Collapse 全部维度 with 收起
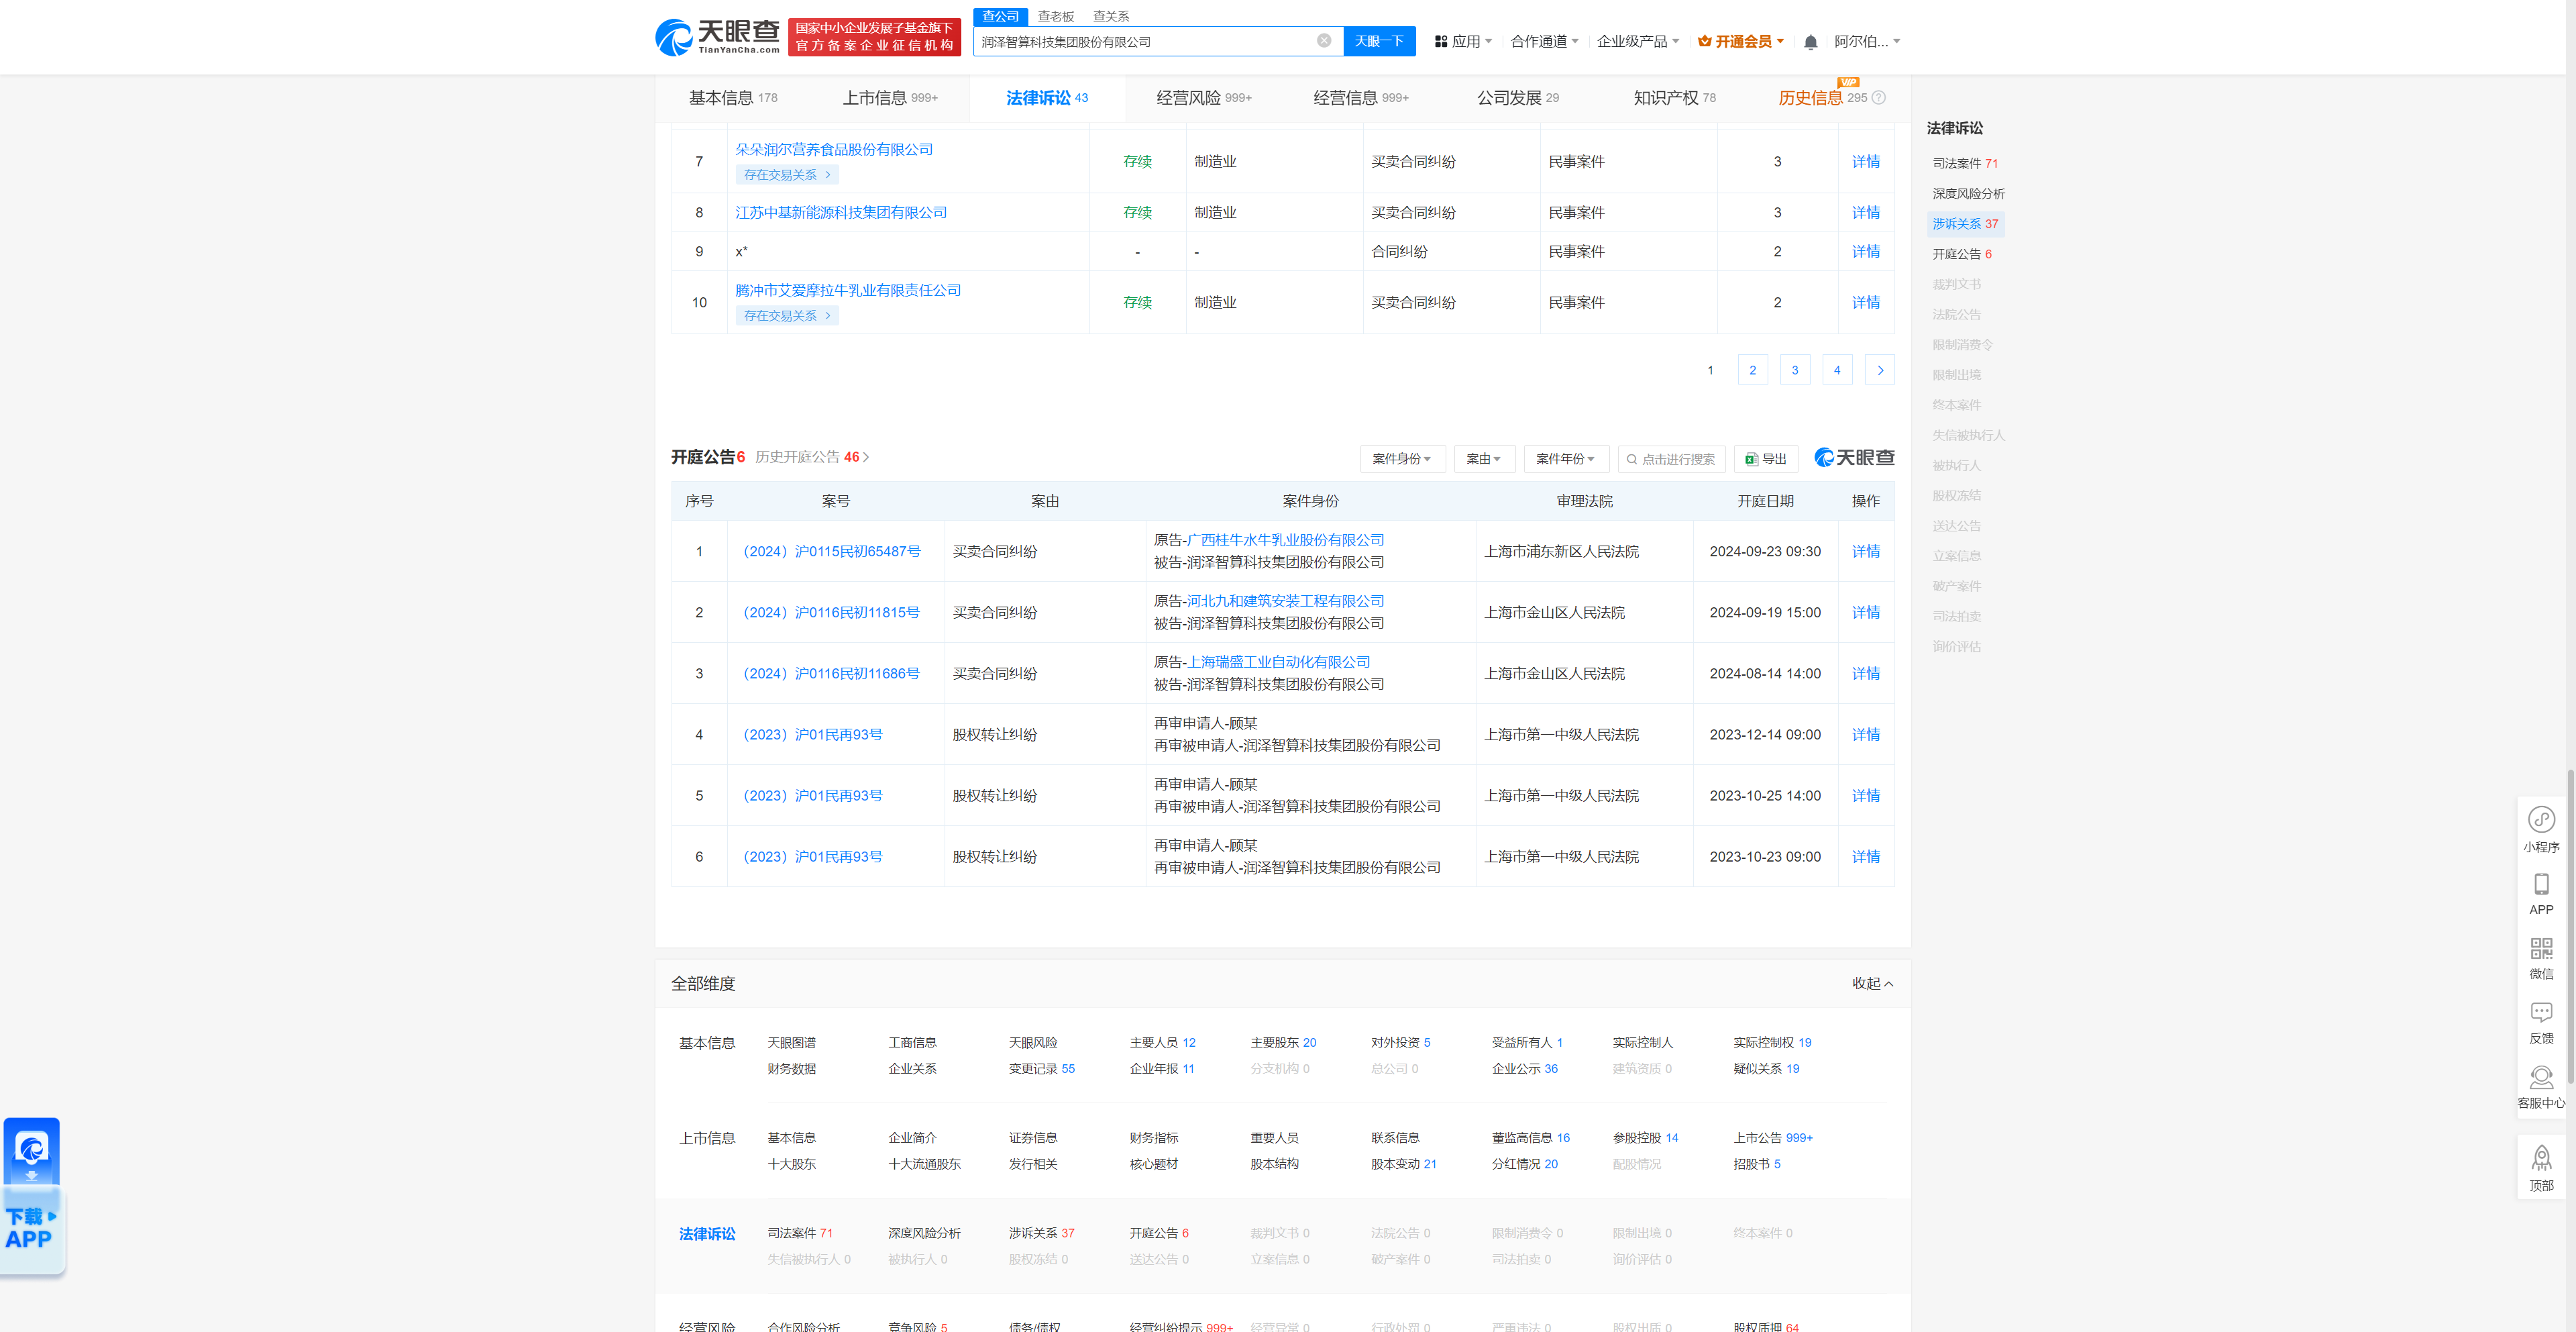2576x1332 pixels. [x=1872, y=984]
